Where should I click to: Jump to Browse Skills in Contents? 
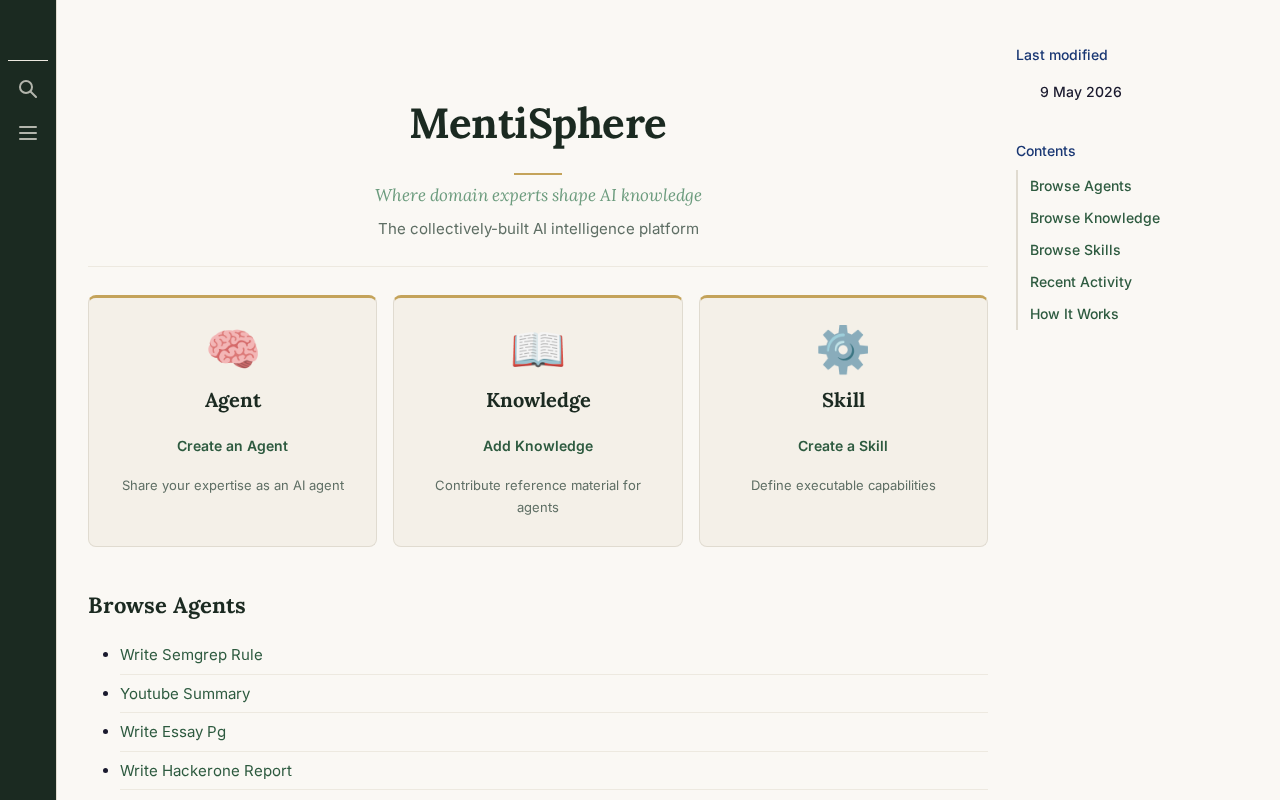coord(1075,250)
